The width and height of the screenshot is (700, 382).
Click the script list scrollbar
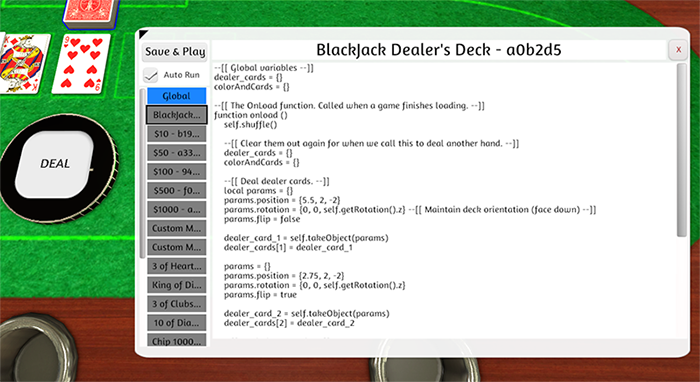[142, 173]
